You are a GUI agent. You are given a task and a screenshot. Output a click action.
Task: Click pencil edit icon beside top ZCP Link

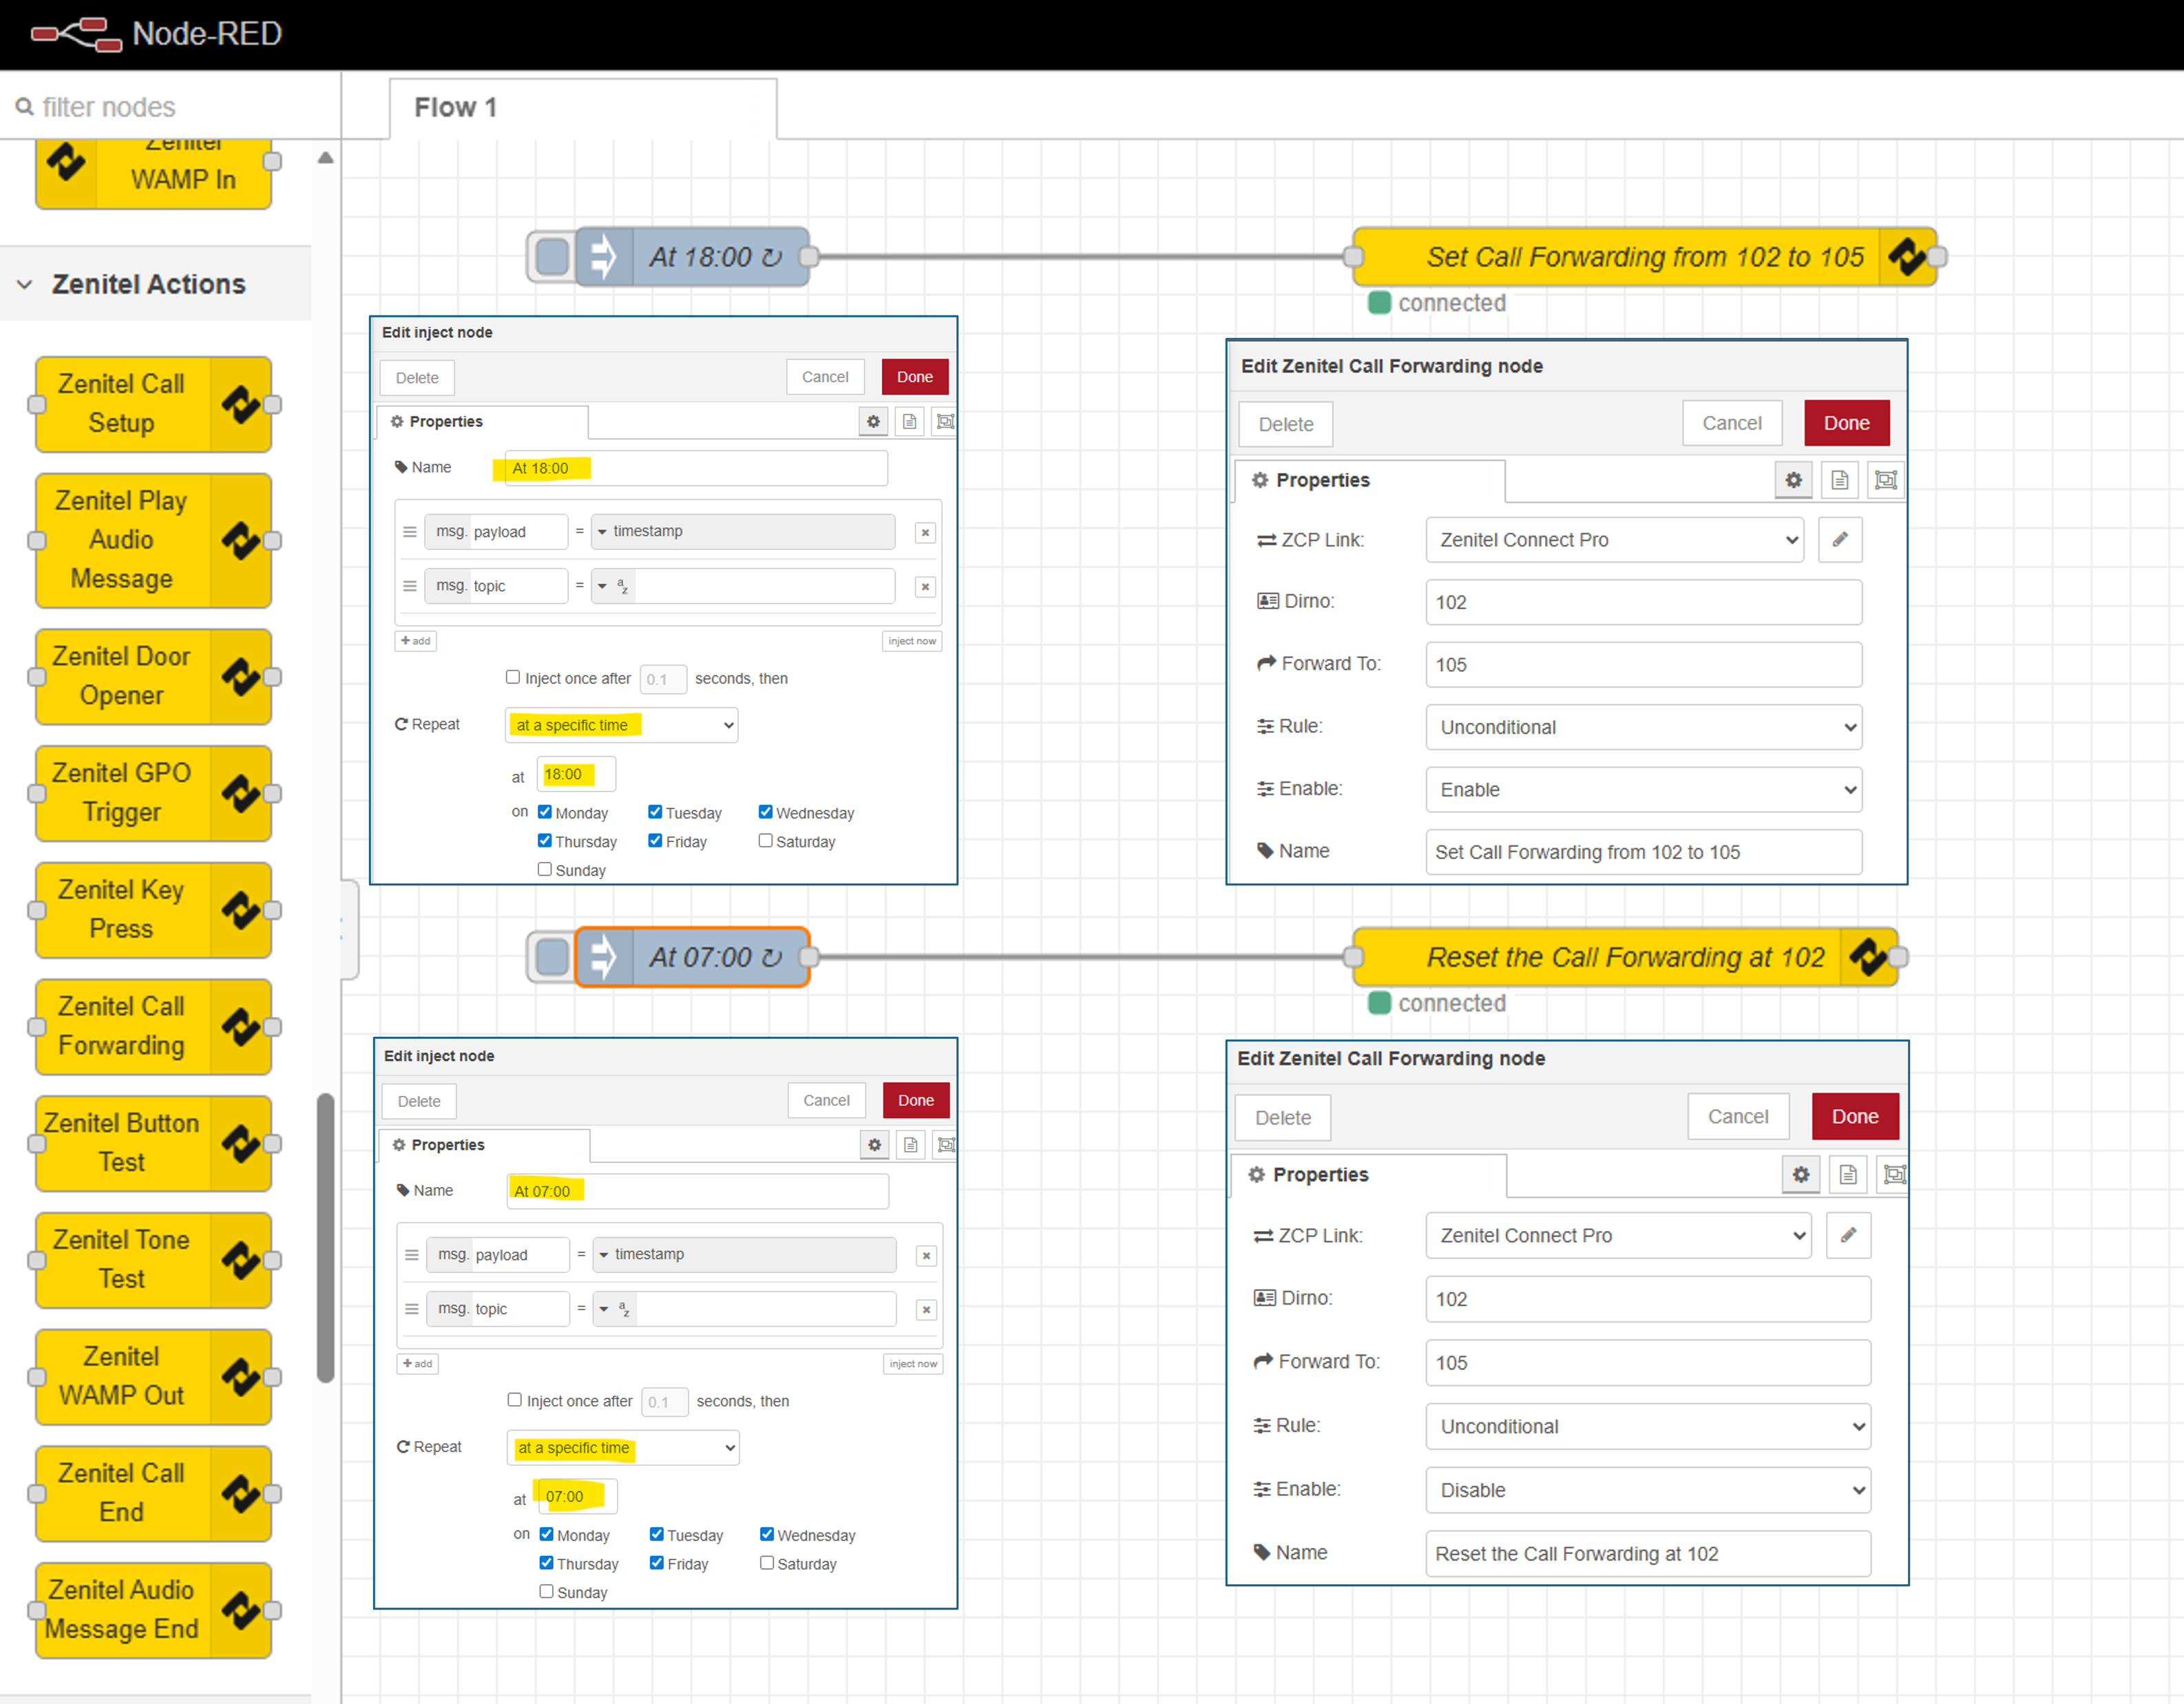click(x=1839, y=540)
